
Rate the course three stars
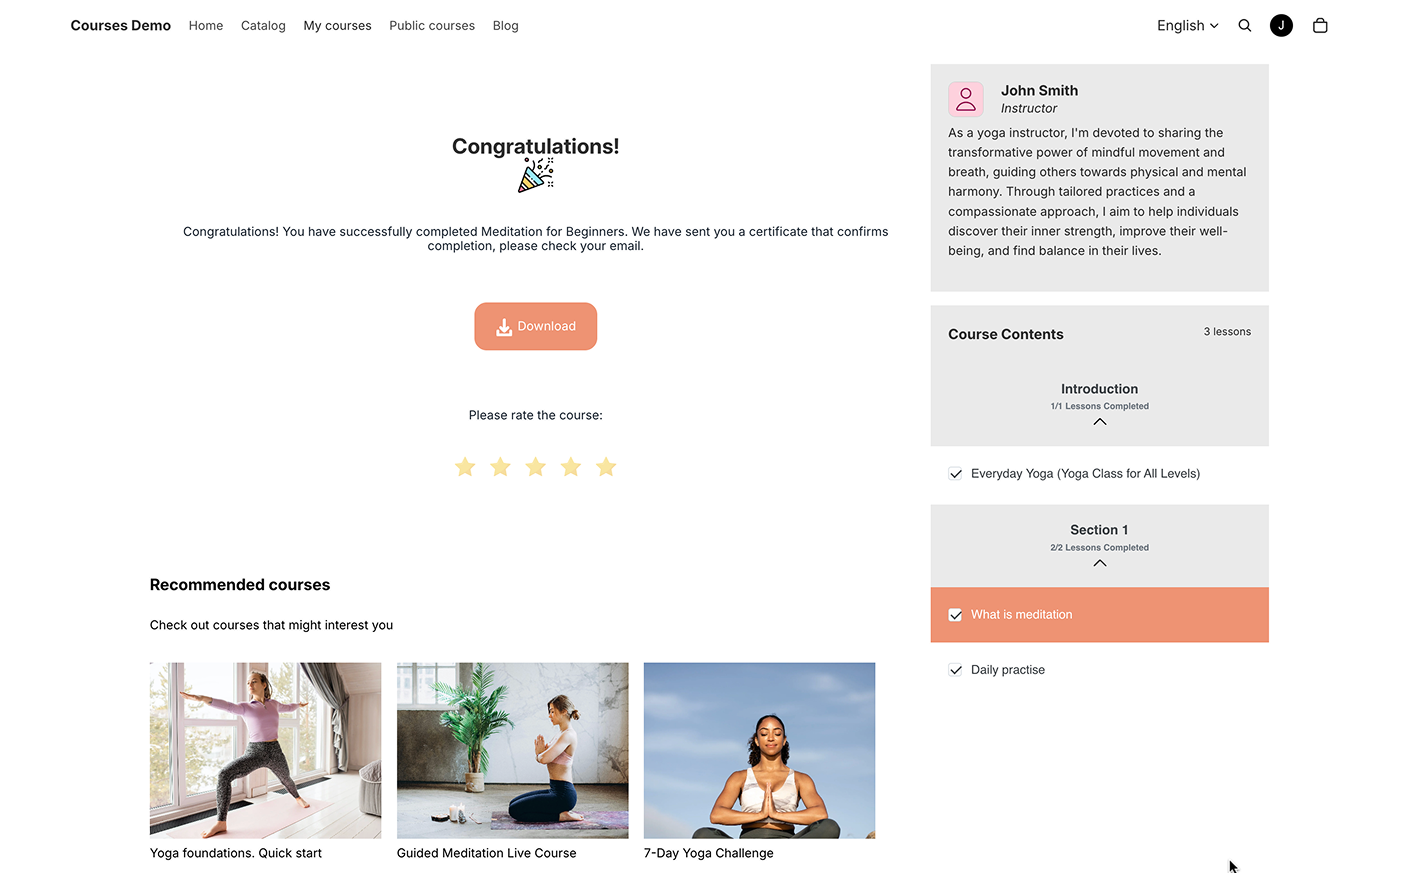coord(536,467)
